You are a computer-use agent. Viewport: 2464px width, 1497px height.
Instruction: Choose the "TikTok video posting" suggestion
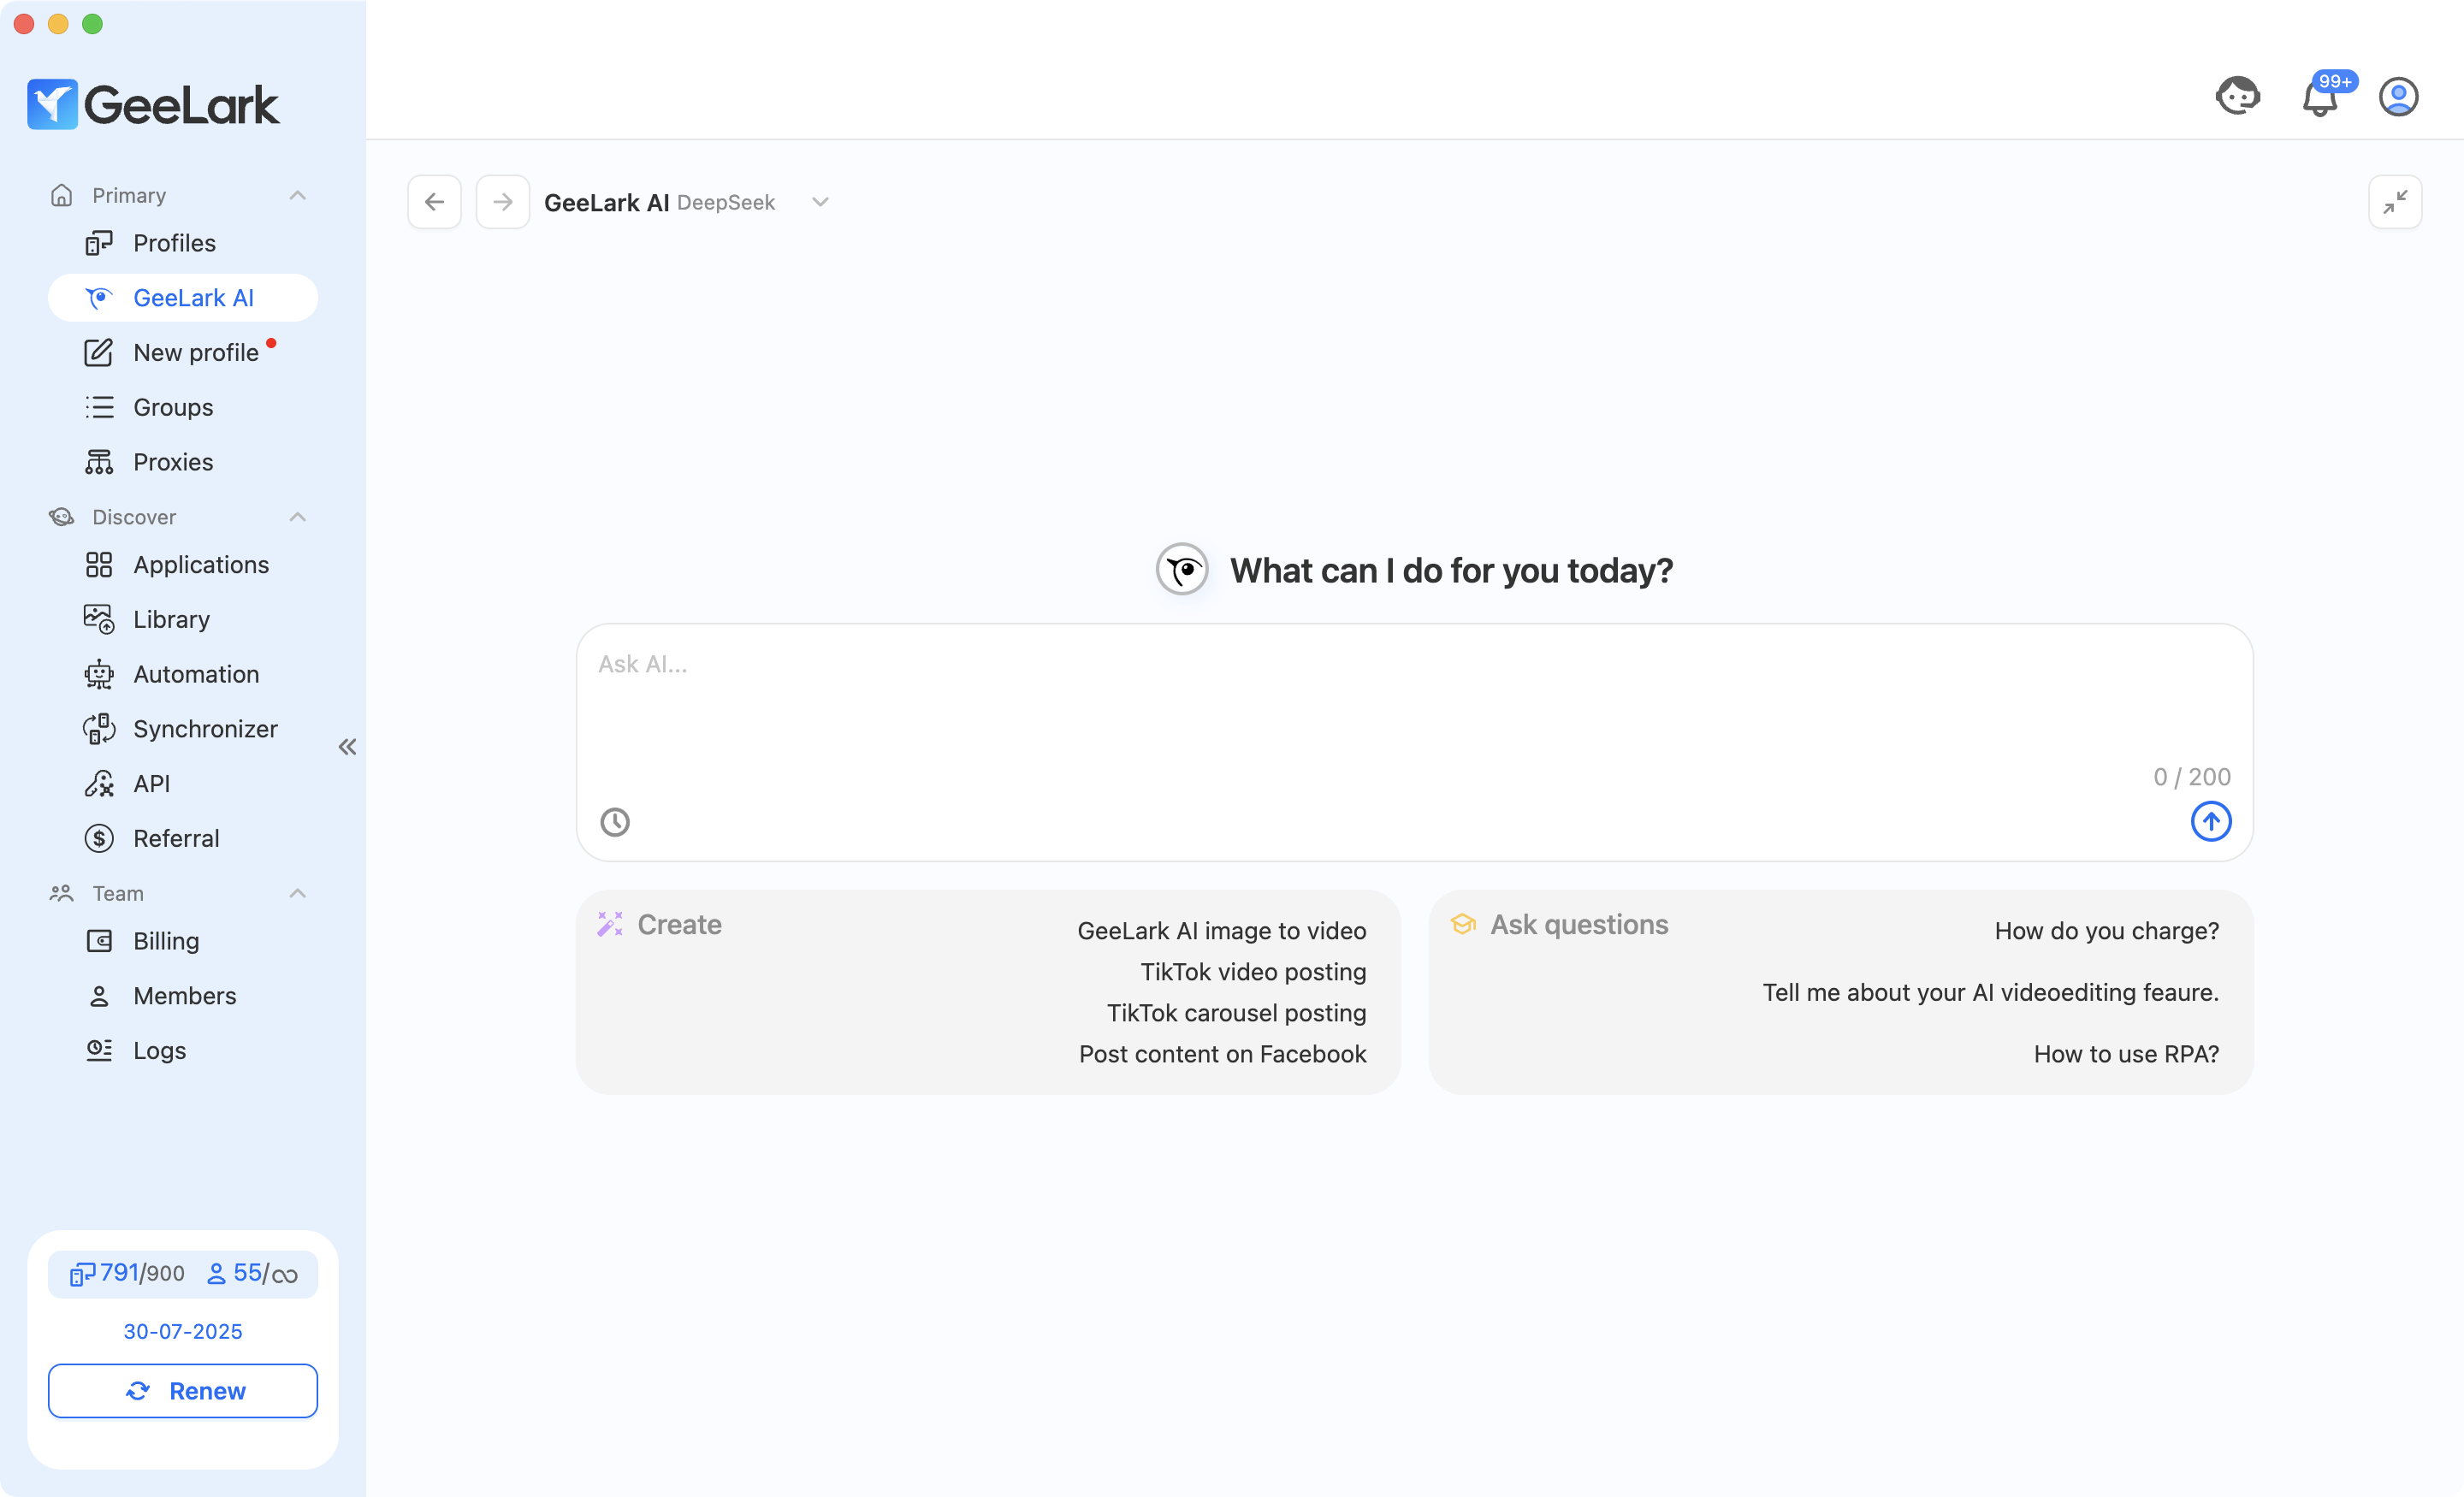point(1253,972)
